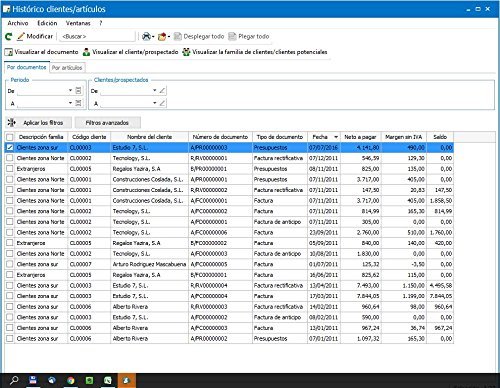Switch to the Por artículos tab
Screen dimensions: 500x388
pyautogui.click(x=67, y=68)
